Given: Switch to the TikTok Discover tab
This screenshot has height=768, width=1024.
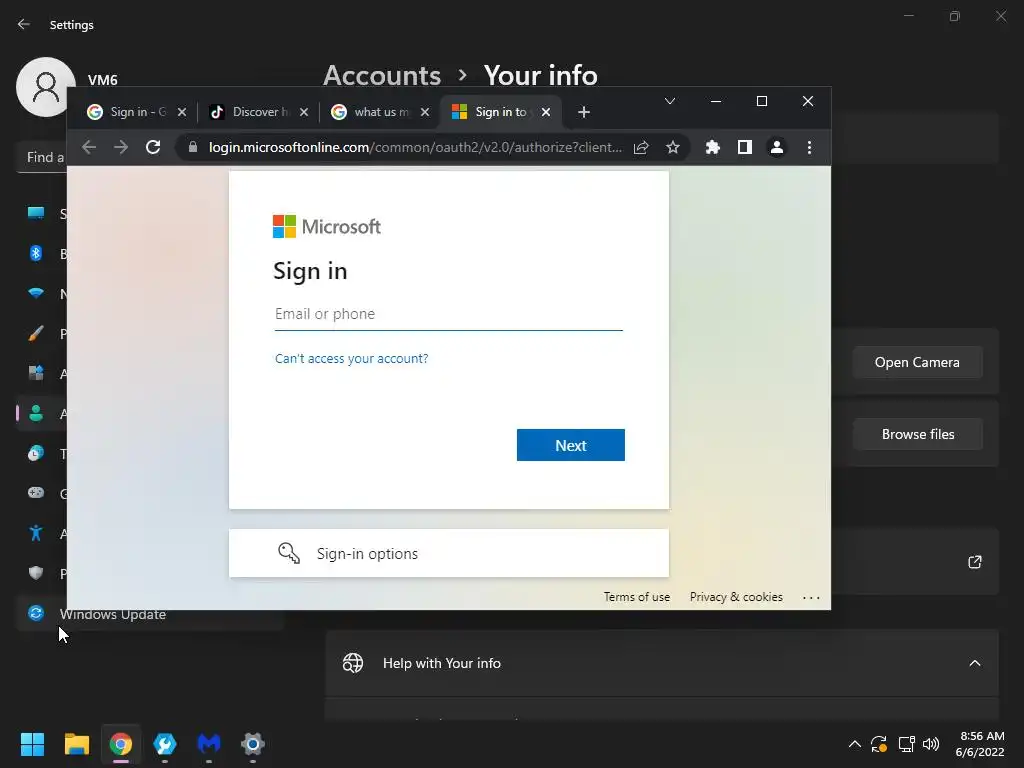Looking at the screenshot, I should (258, 112).
